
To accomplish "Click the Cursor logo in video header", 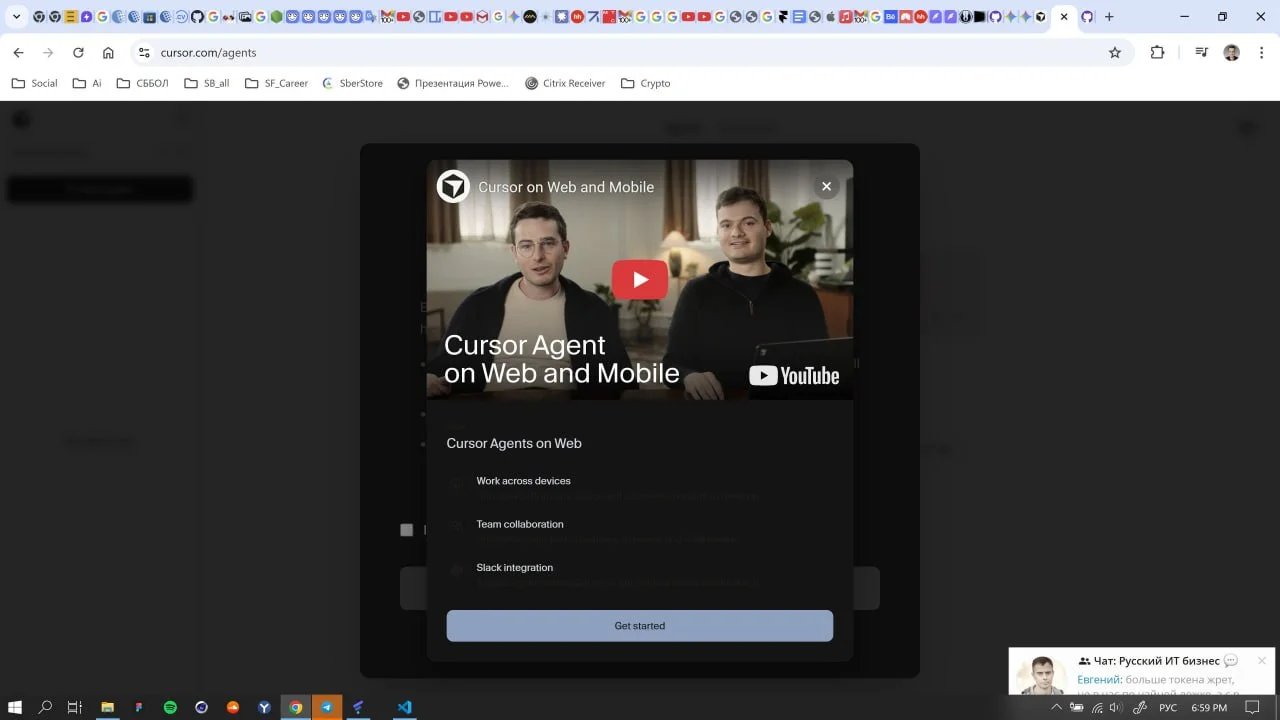I will click(x=453, y=186).
